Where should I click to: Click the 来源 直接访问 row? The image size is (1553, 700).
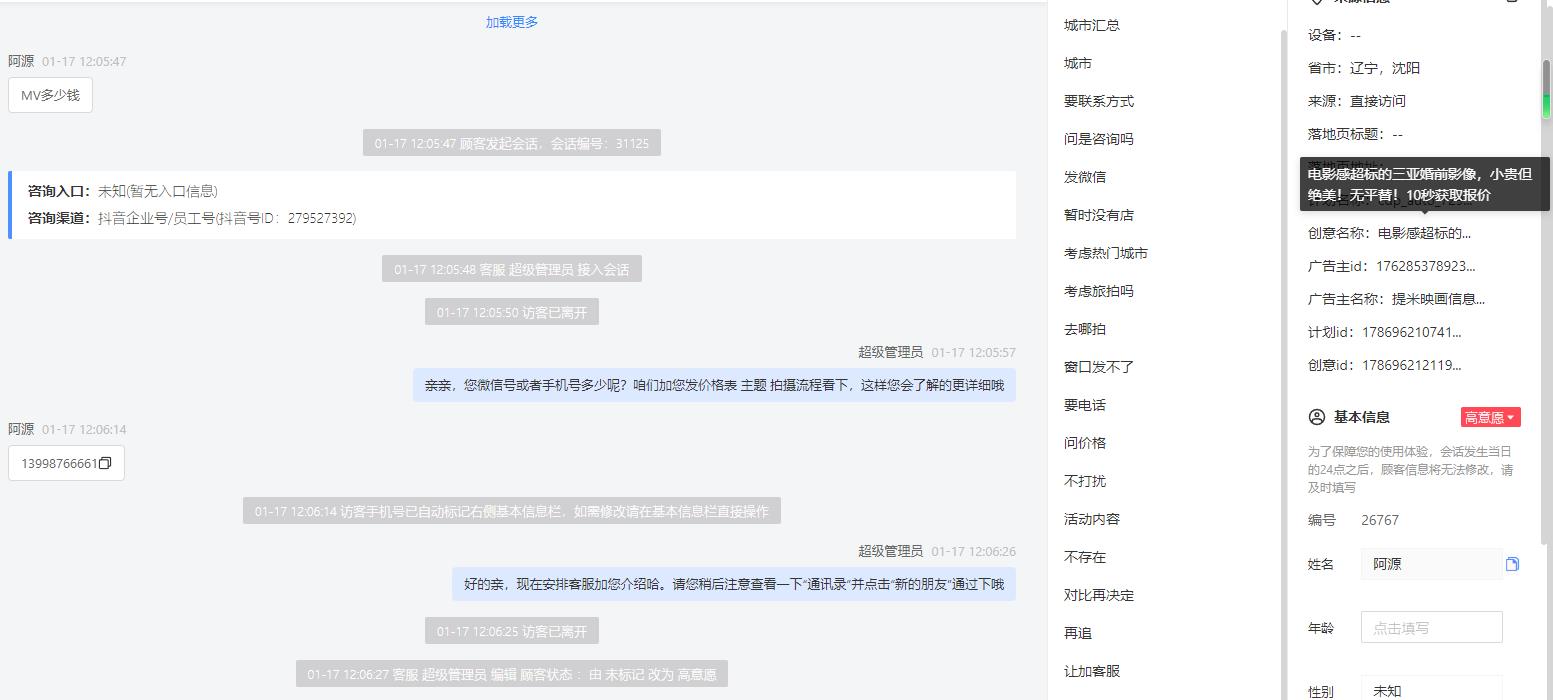click(1357, 101)
